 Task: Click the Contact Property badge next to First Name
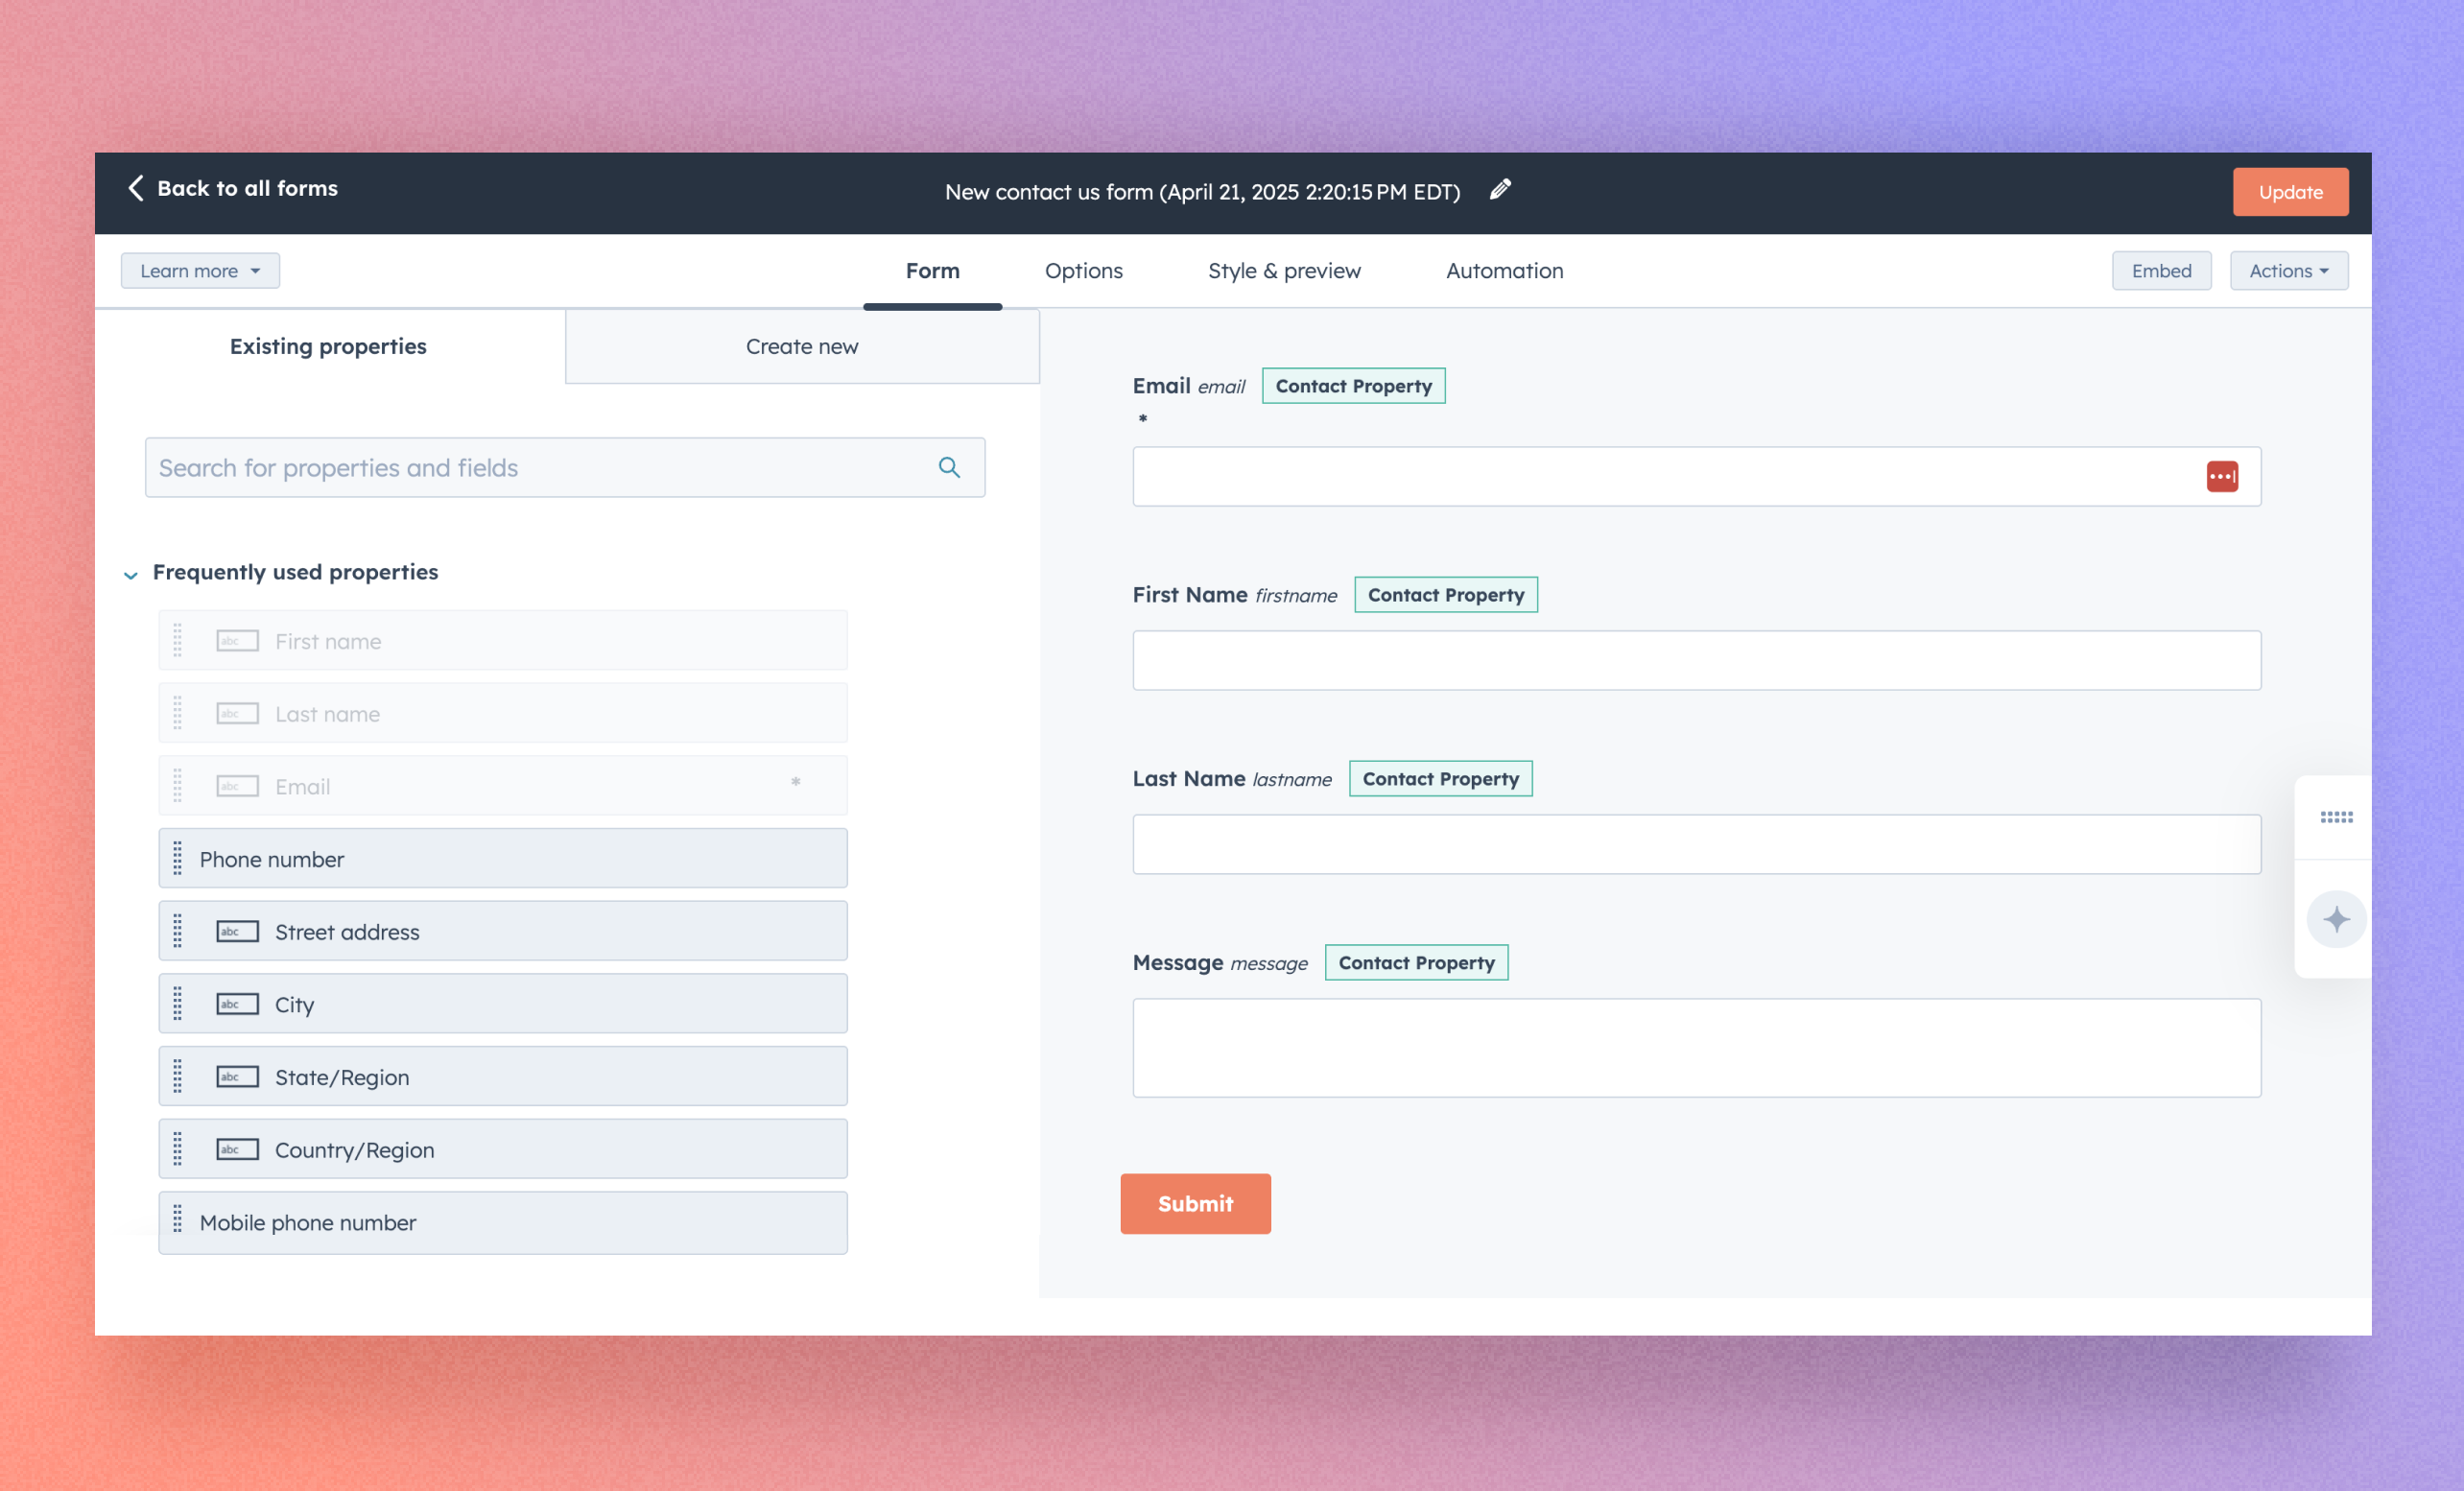[1446, 595]
